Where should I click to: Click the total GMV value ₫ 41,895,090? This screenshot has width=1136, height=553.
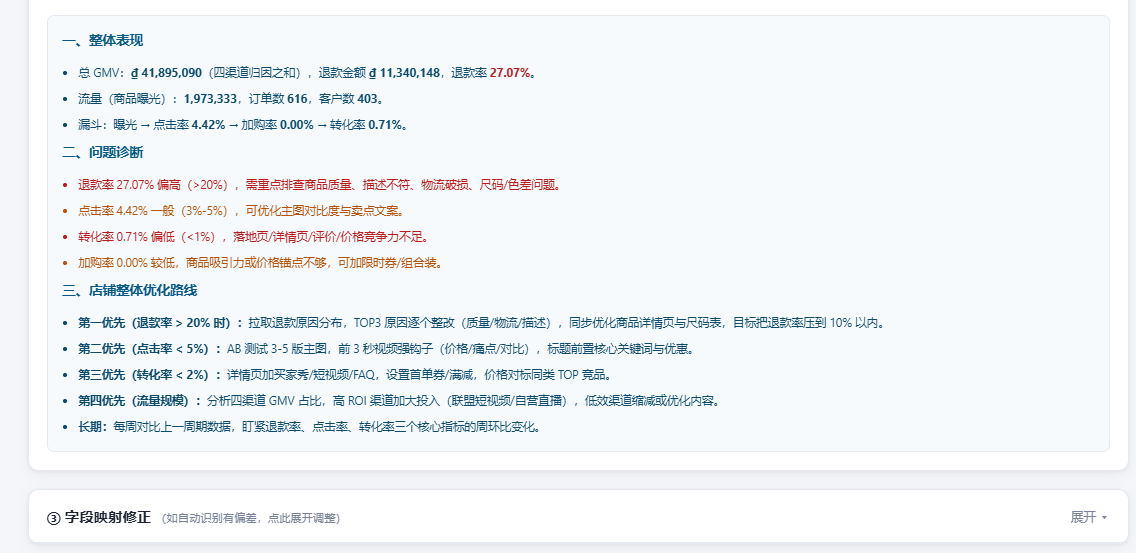[x=166, y=72]
